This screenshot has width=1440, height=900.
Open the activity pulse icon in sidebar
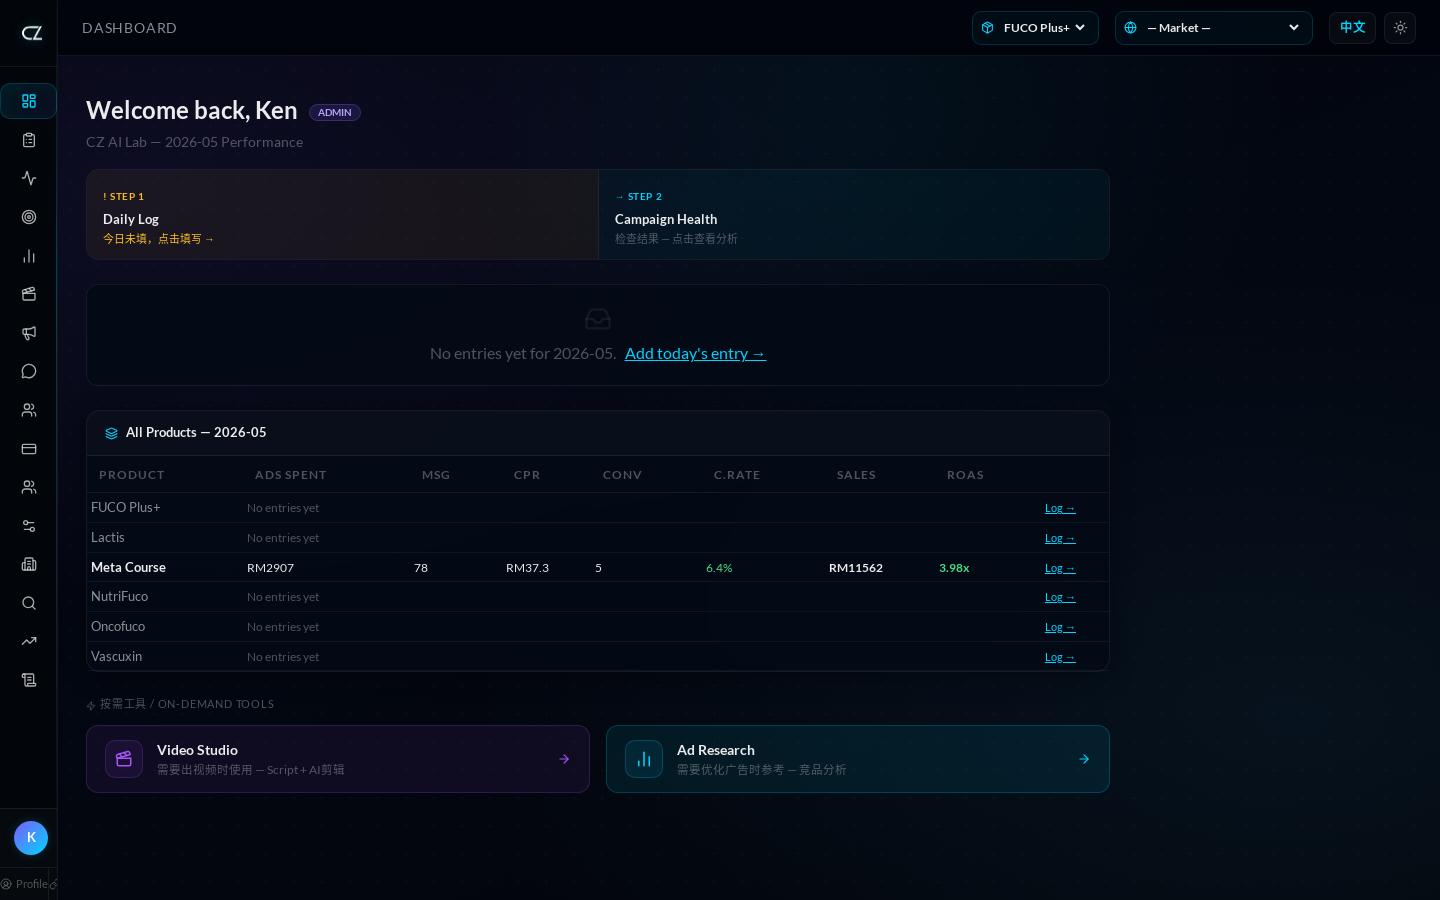29,178
